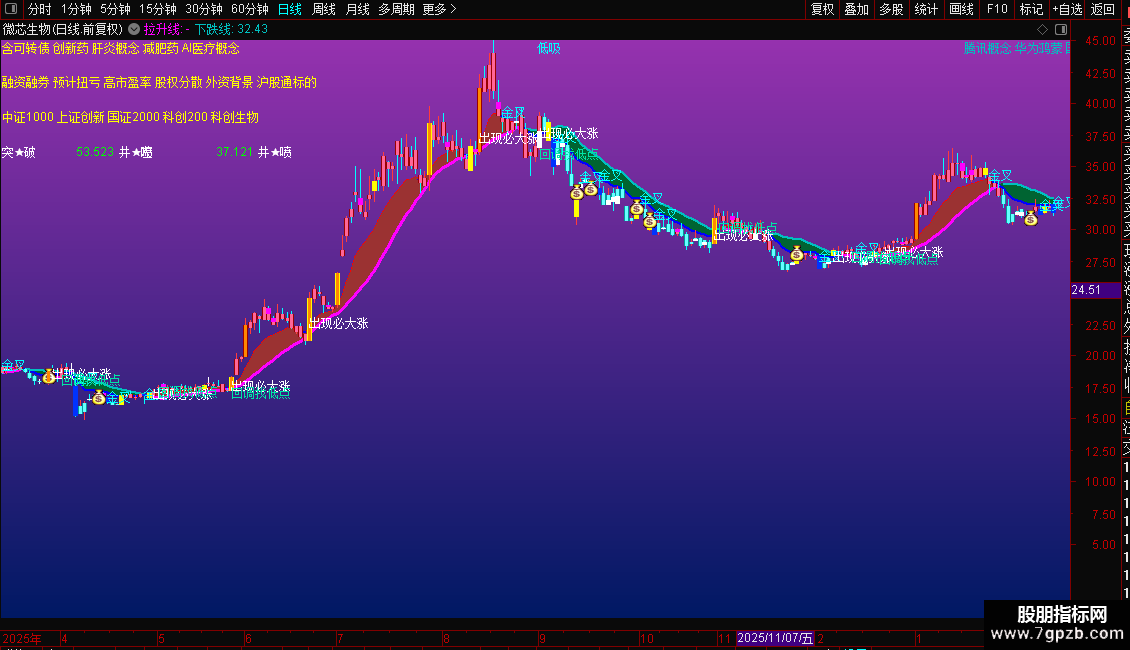The image size is (1130, 650).
Task: Open the 多股 multi-stock view
Action: [891, 9]
